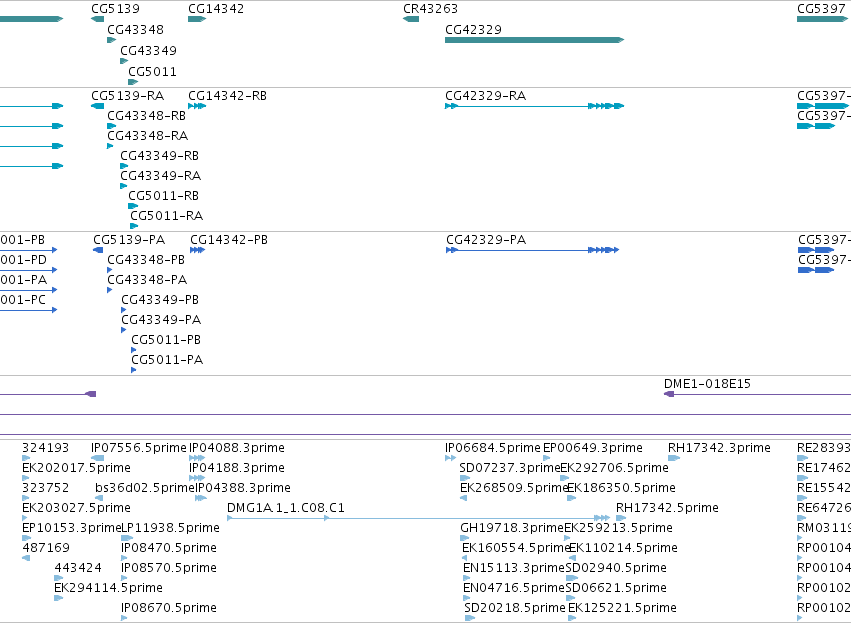The image size is (851, 623).
Task: Click EST label 324193
Action: click(46, 448)
